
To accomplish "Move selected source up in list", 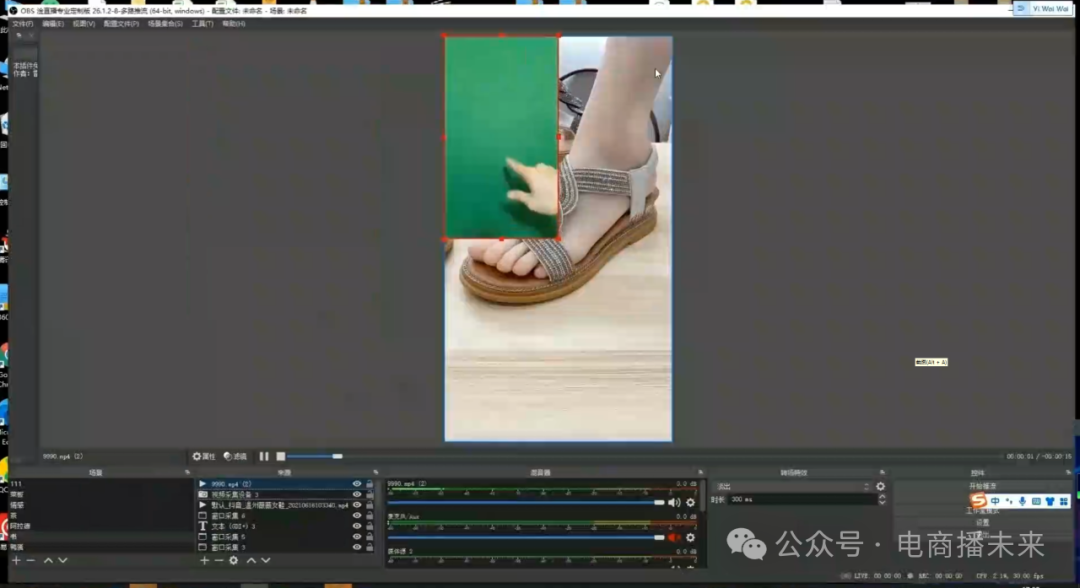I will click(x=250, y=561).
